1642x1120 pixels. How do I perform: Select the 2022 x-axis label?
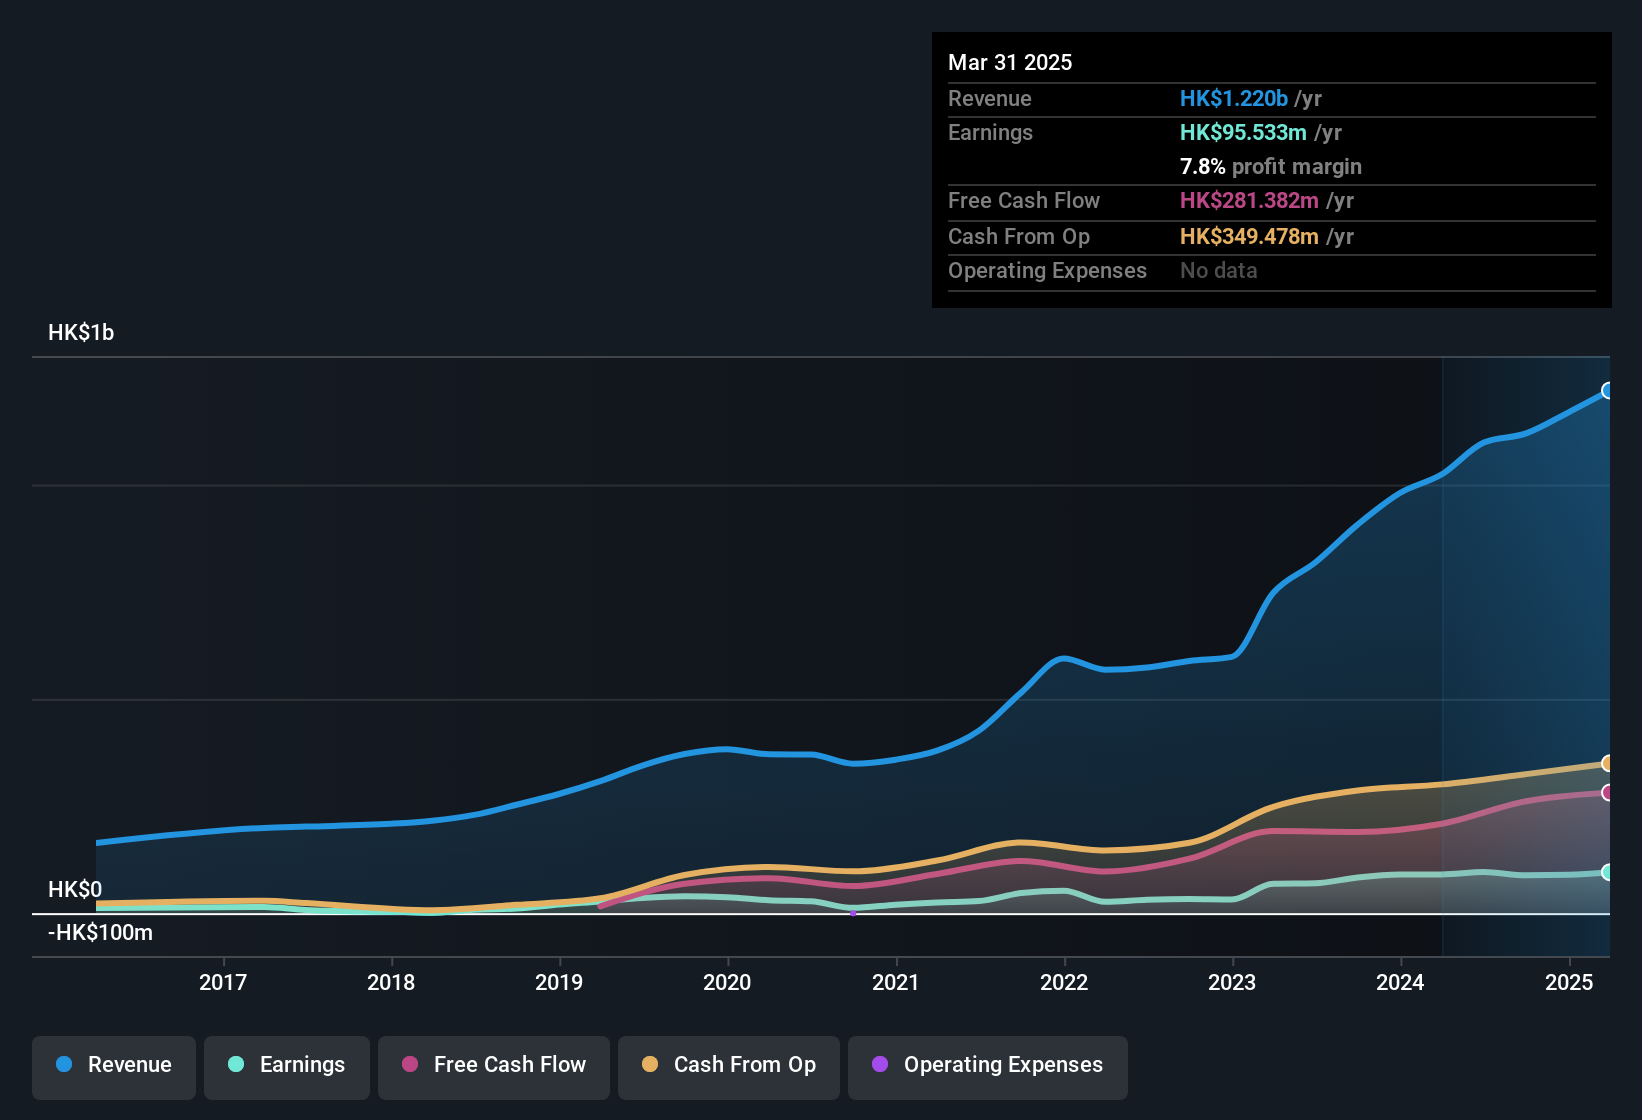pos(1064,983)
